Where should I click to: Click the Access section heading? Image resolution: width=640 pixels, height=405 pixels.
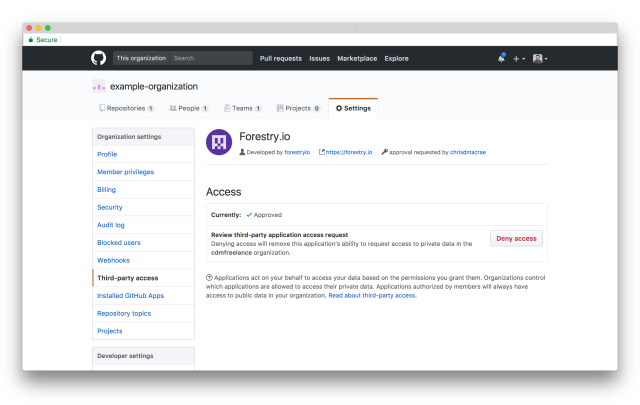coord(223,192)
